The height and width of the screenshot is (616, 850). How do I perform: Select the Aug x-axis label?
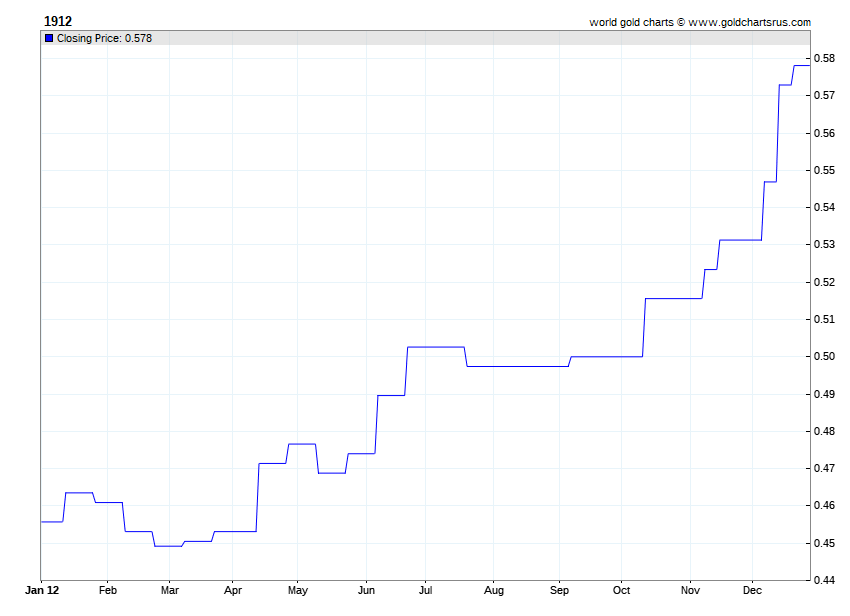[494, 591]
